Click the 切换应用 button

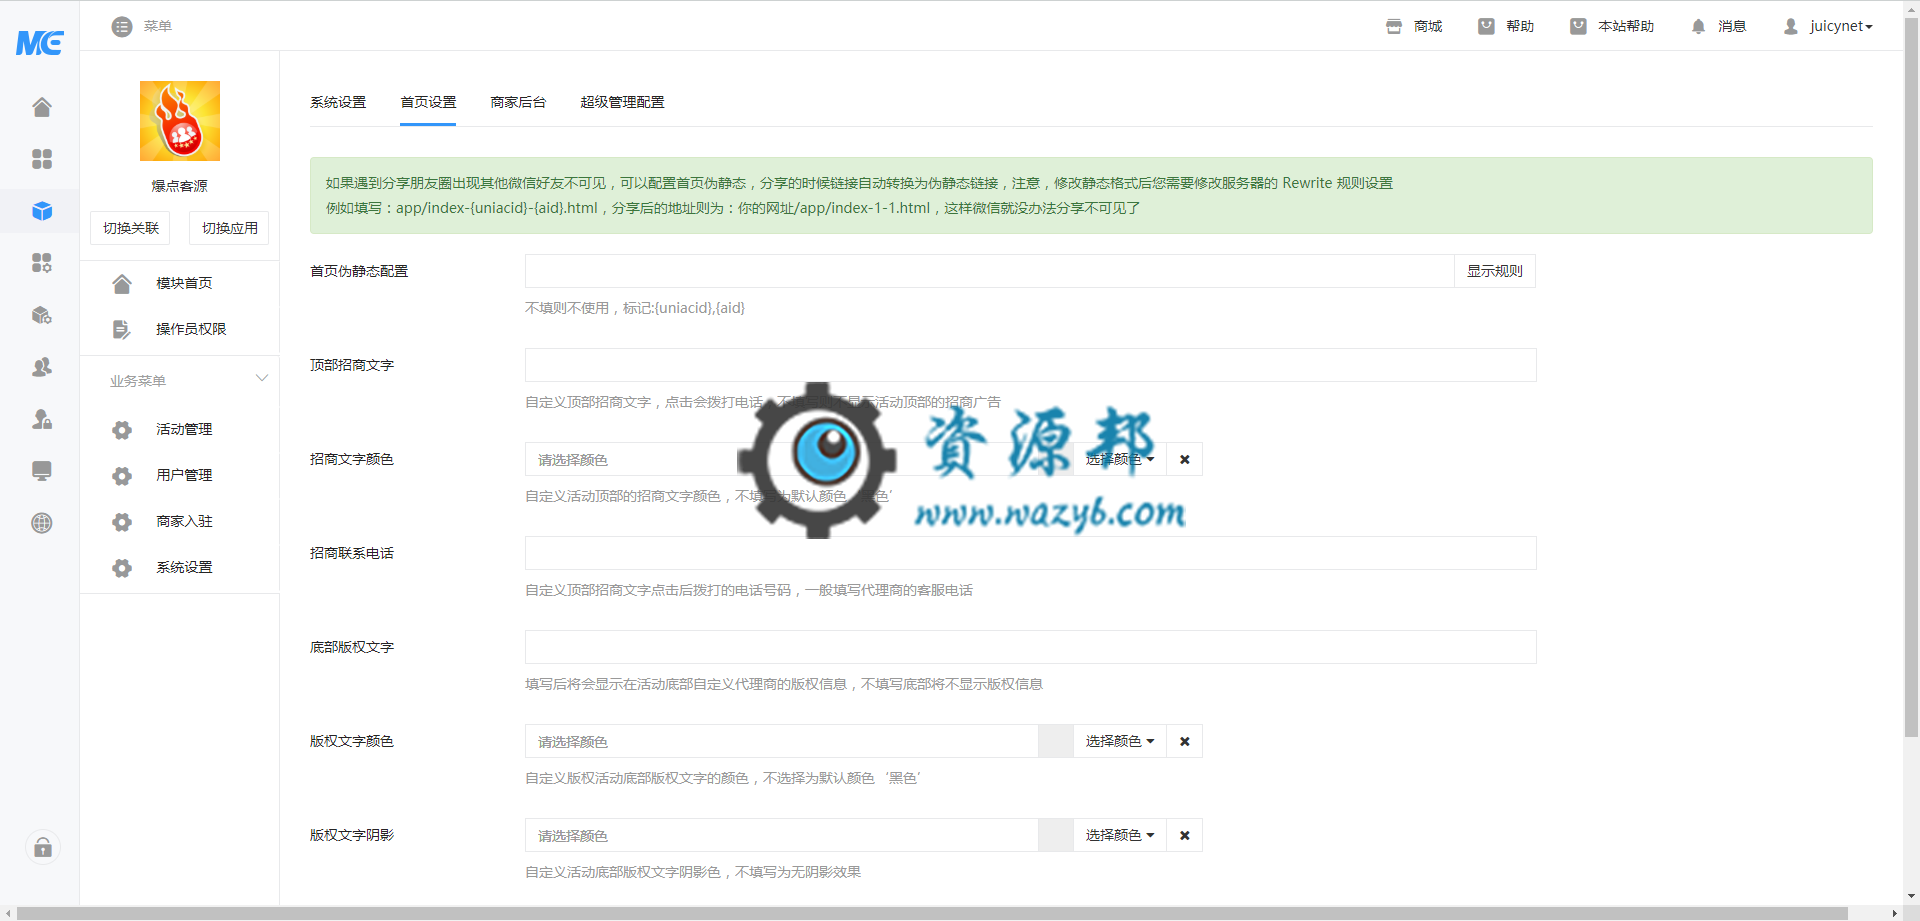pos(230,228)
